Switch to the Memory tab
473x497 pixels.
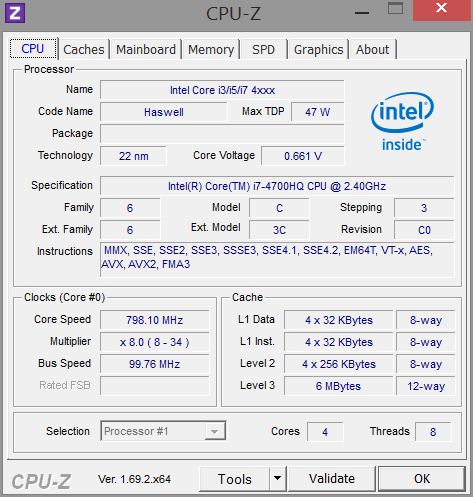pyautogui.click(x=211, y=50)
